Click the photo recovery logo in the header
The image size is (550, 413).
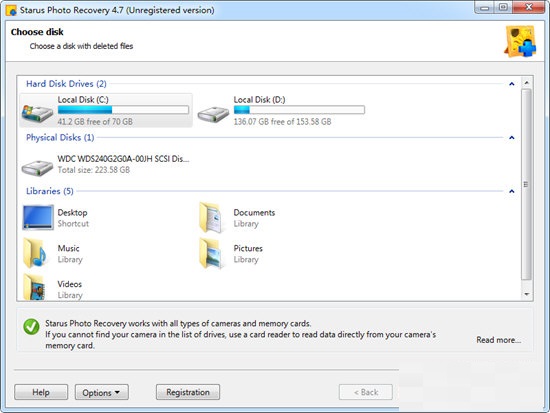coord(520,41)
